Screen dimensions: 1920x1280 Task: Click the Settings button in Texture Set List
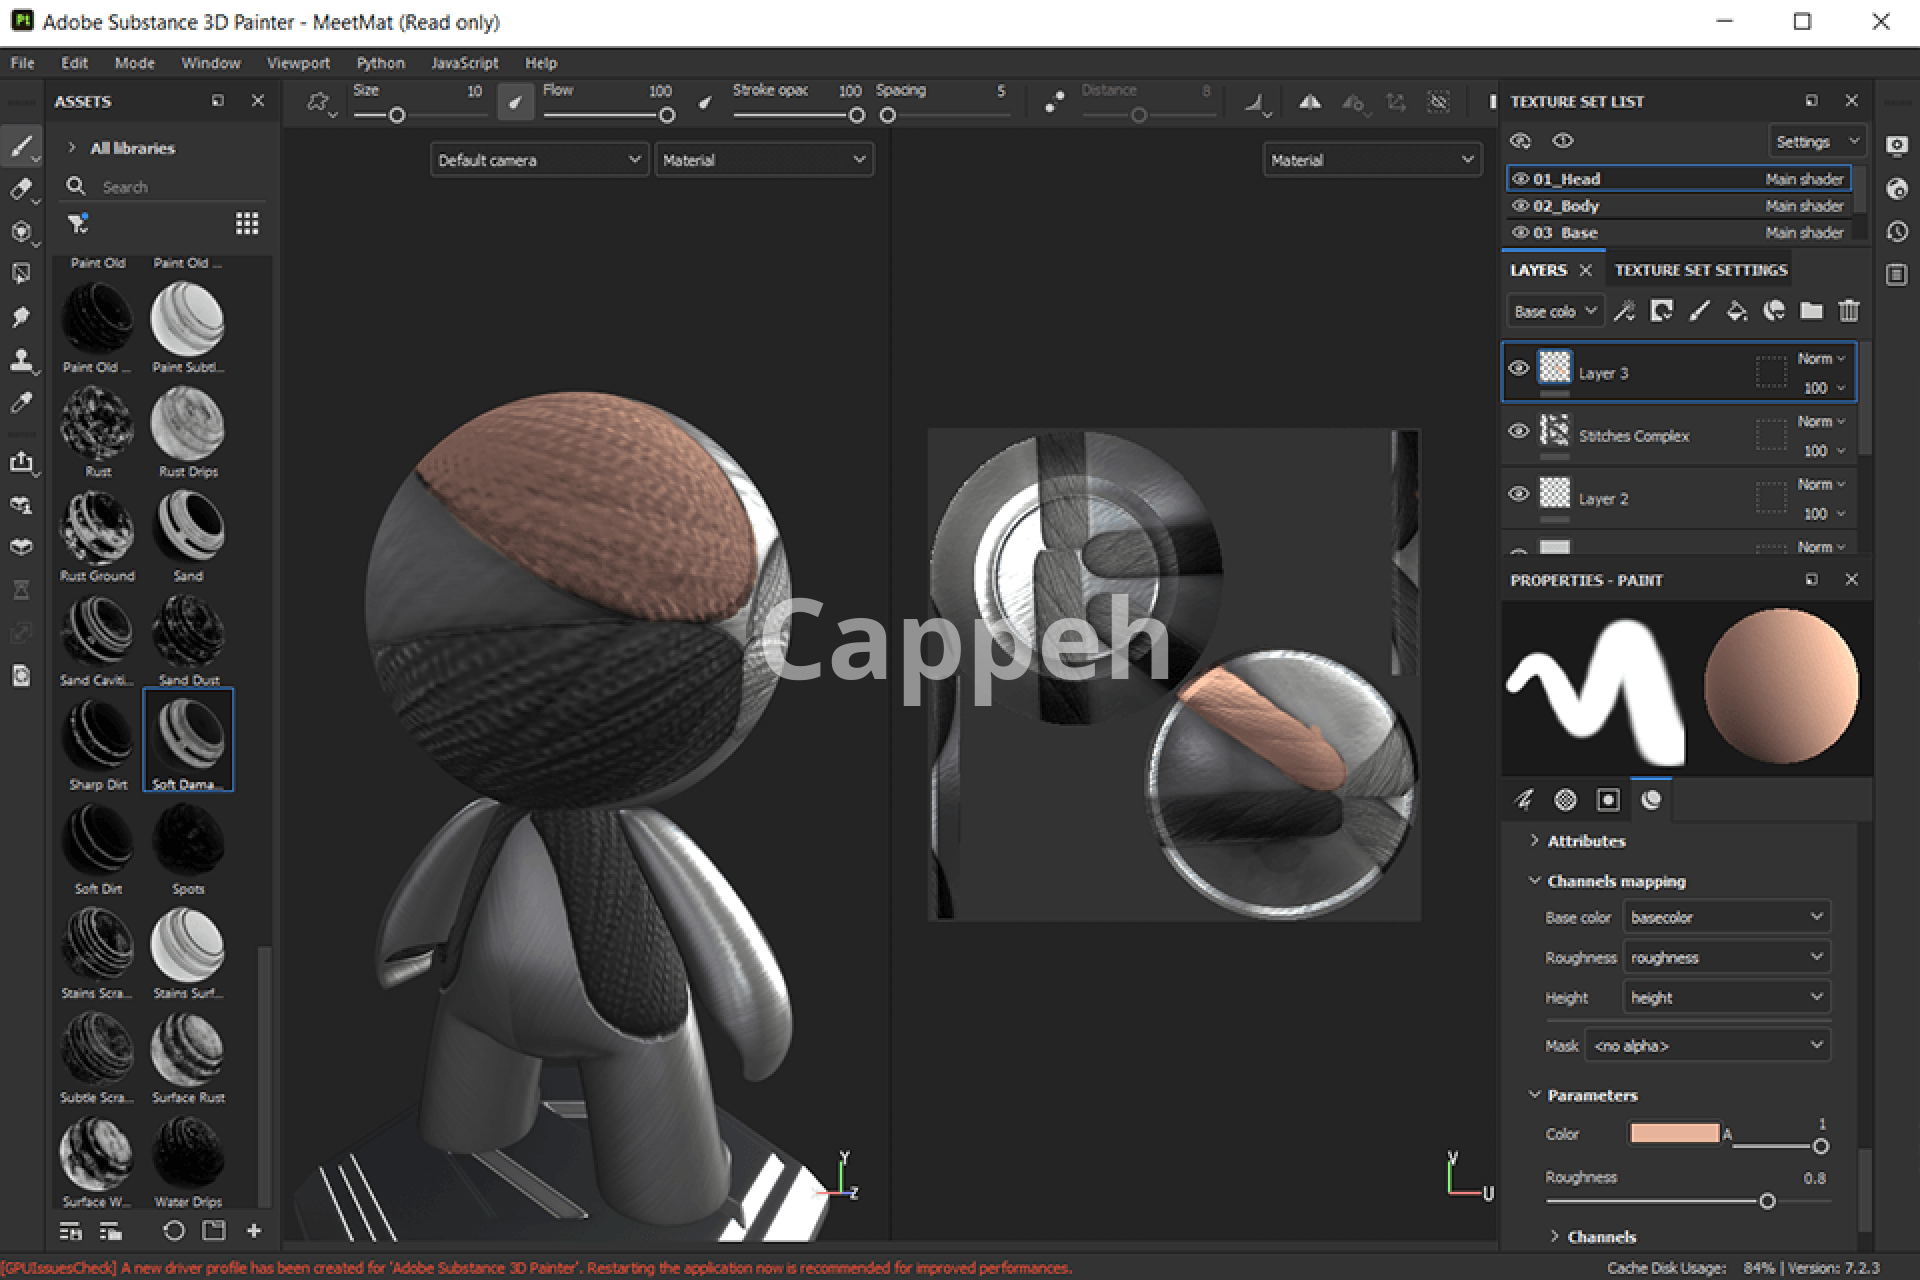(1814, 142)
